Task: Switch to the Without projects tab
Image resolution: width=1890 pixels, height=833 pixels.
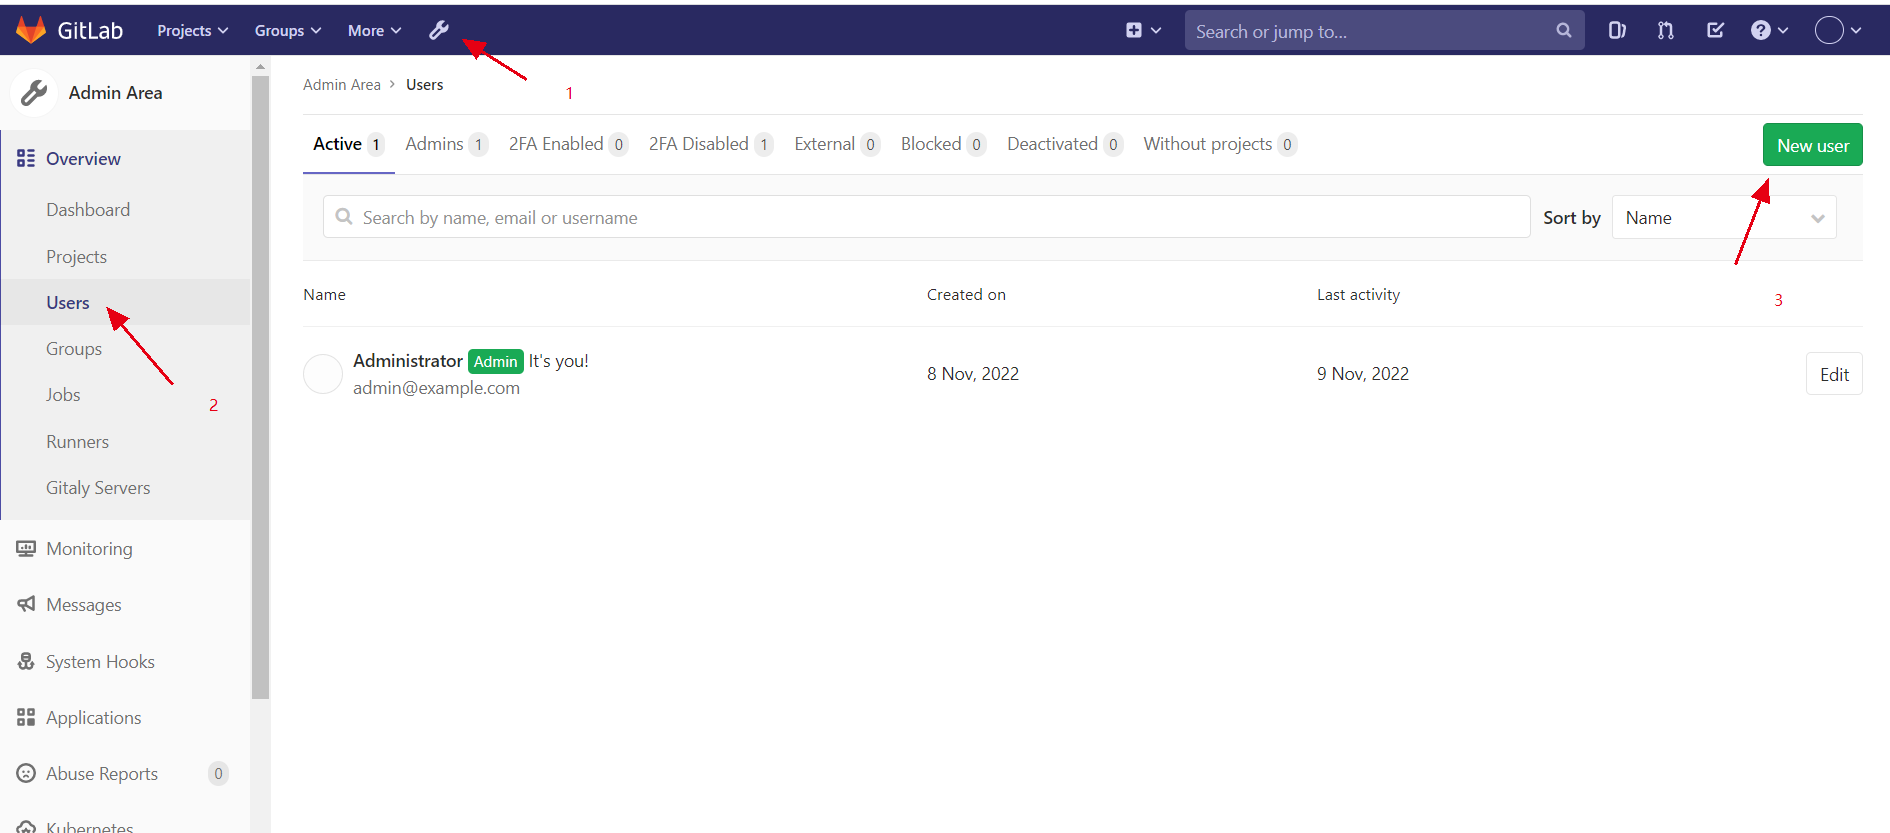Action: [x=1220, y=145]
